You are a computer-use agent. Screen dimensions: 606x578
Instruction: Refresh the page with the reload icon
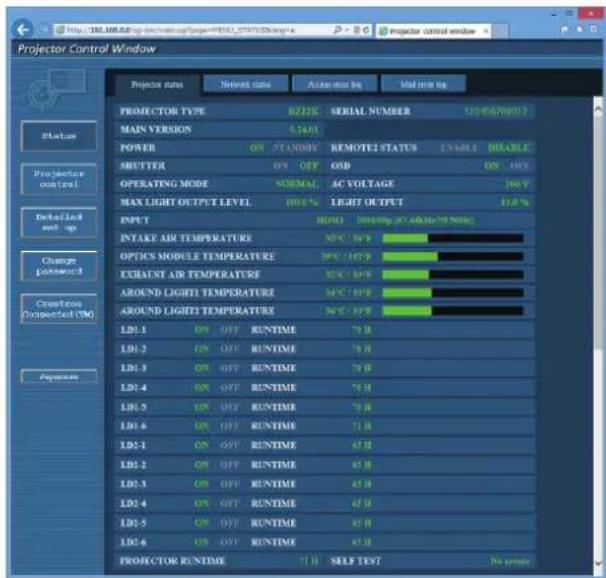click(x=366, y=30)
